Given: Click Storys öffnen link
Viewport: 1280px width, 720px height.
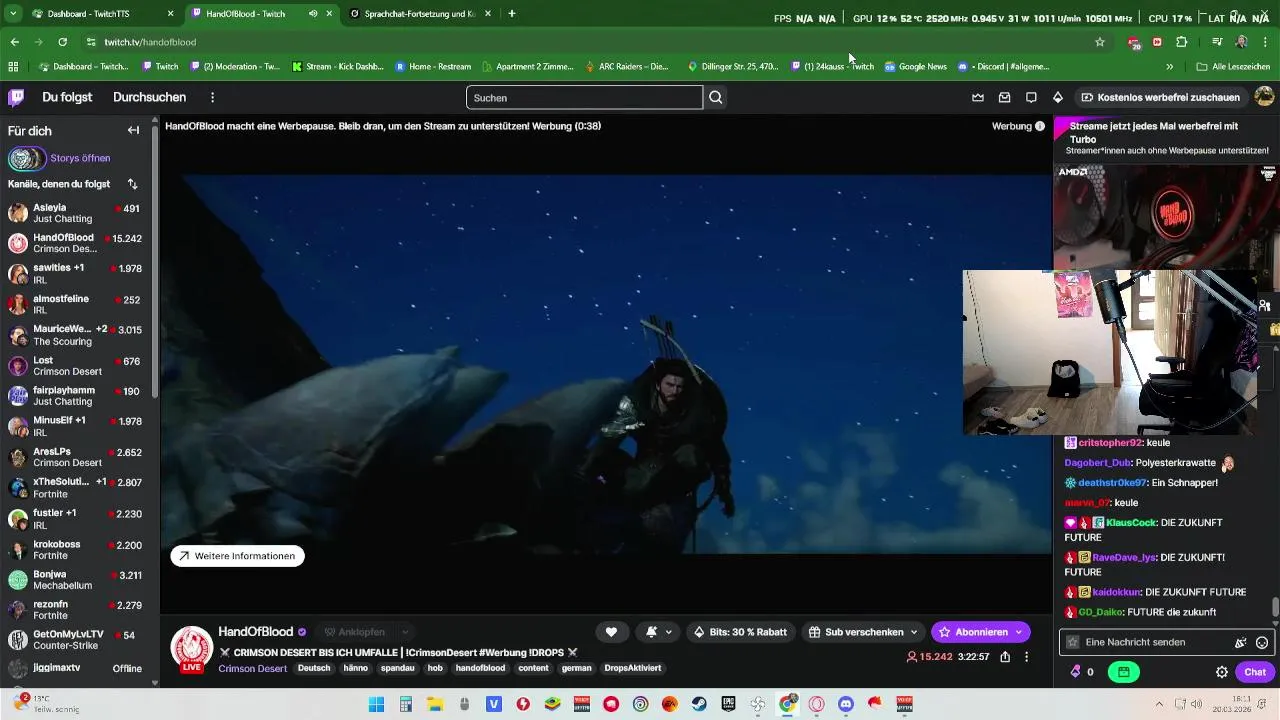Looking at the screenshot, I should click(x=80, y=158).
